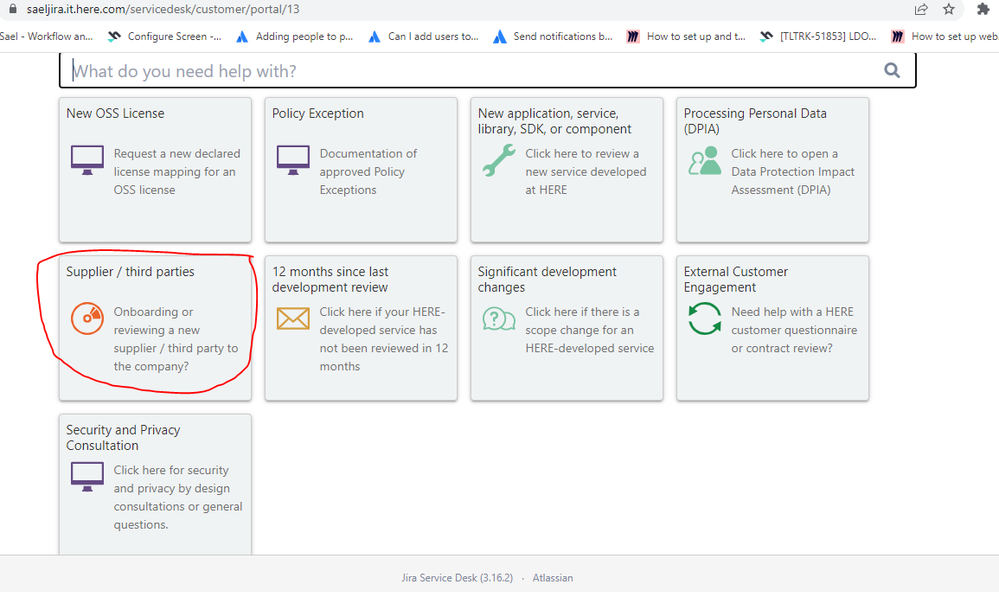Open Security and Privacy Consultation title
Screen dimensions: 999x592
[123, 437]
